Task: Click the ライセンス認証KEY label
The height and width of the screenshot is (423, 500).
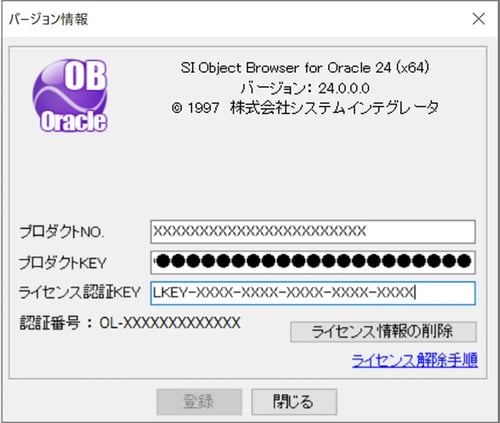Action: pos(79,292)
